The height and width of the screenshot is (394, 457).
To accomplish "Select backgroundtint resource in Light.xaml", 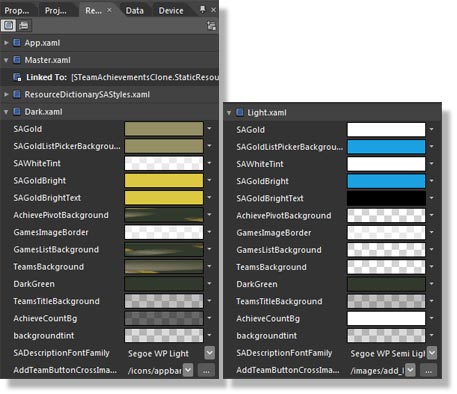I will [266, 336].
